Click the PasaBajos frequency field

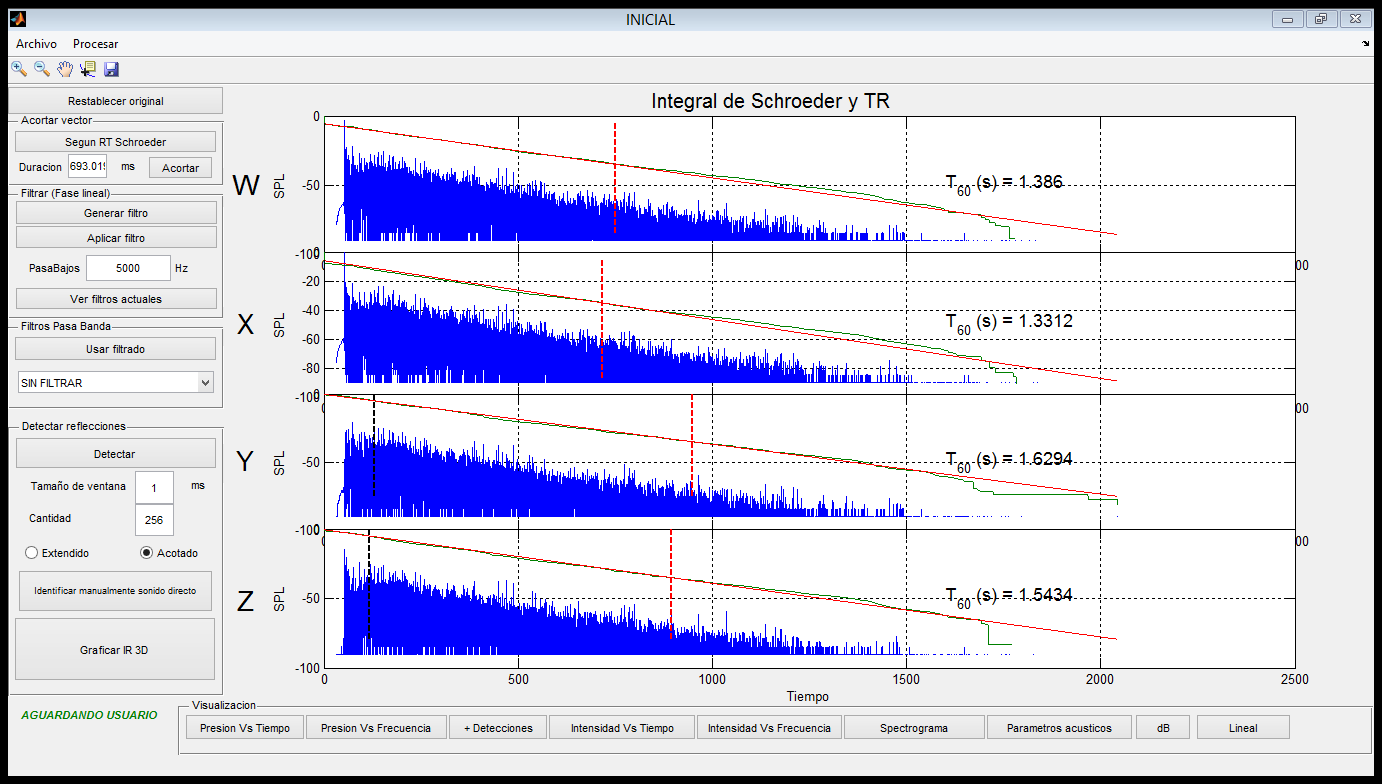[128, 268]
